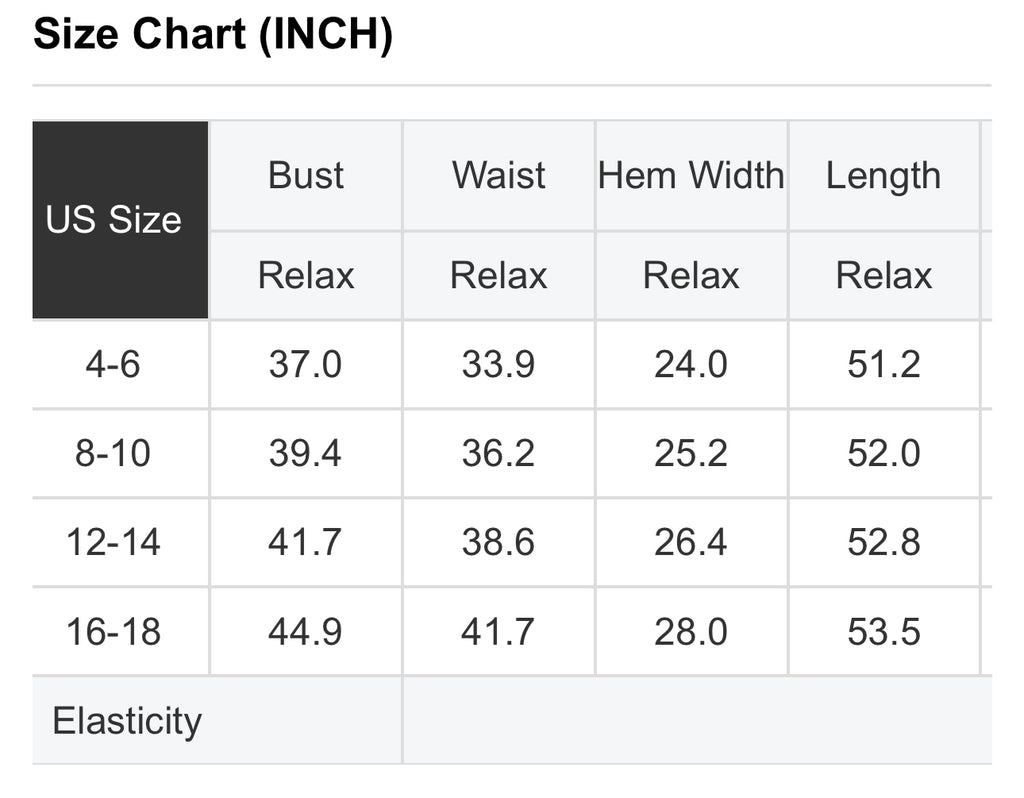Select the 4-6 size row label
The image size is (1024, 798).
tap(113, 364)
